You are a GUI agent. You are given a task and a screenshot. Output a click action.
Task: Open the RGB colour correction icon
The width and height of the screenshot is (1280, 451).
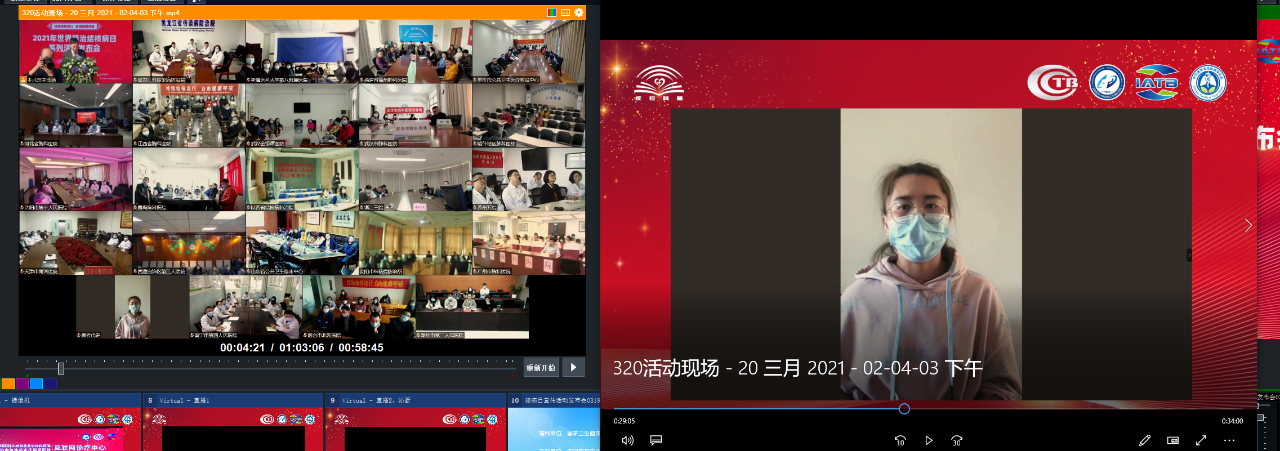pyautogui.click(x=551, y=12)
